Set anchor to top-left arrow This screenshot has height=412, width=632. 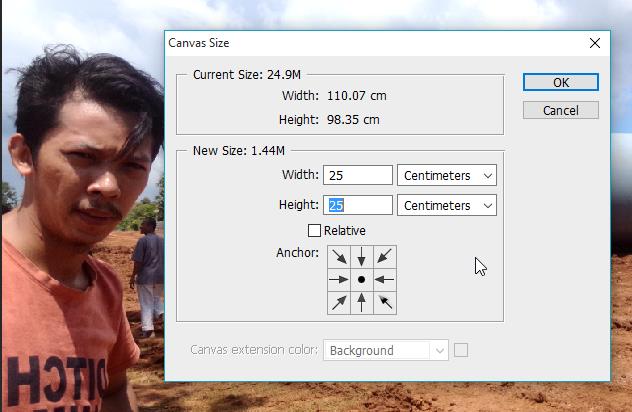point(339,257)
